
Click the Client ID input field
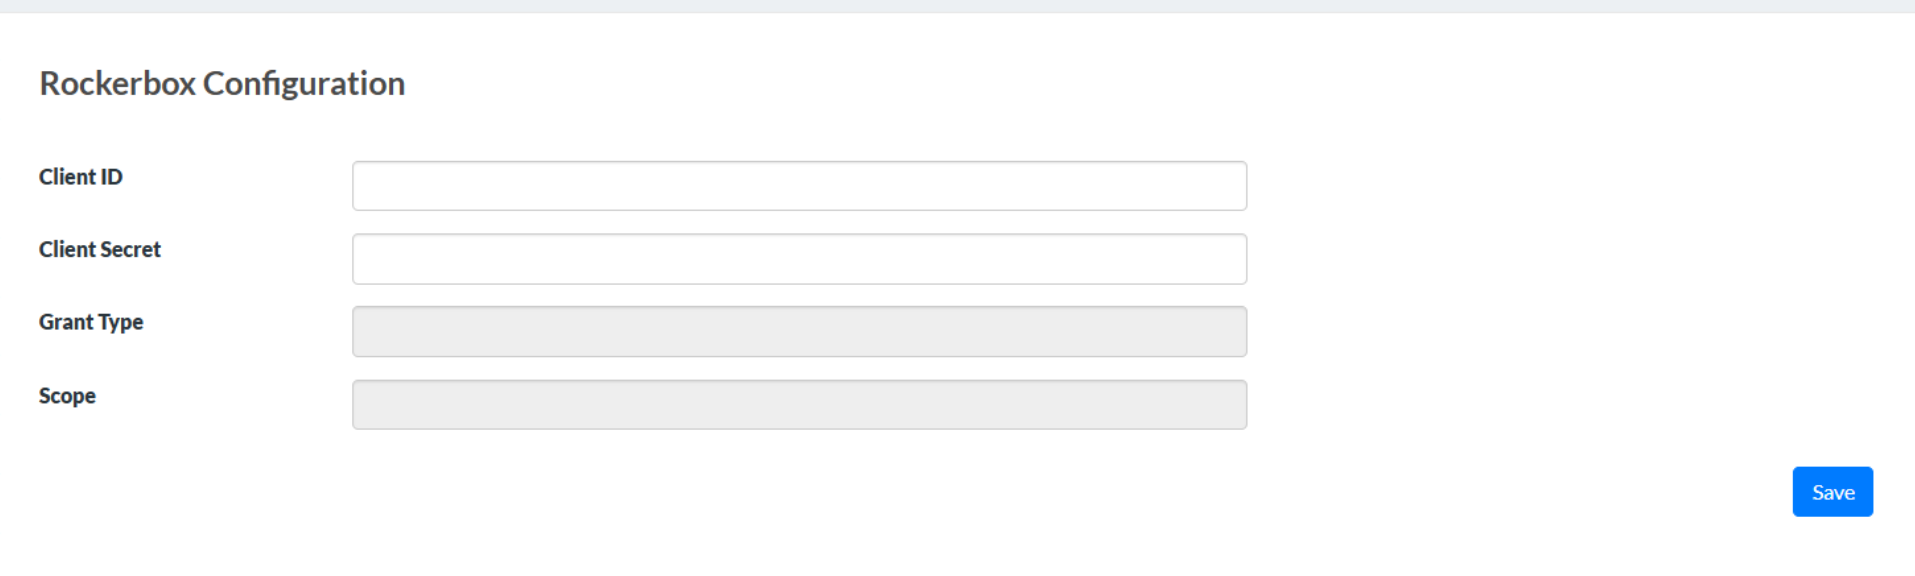(799, 186)
